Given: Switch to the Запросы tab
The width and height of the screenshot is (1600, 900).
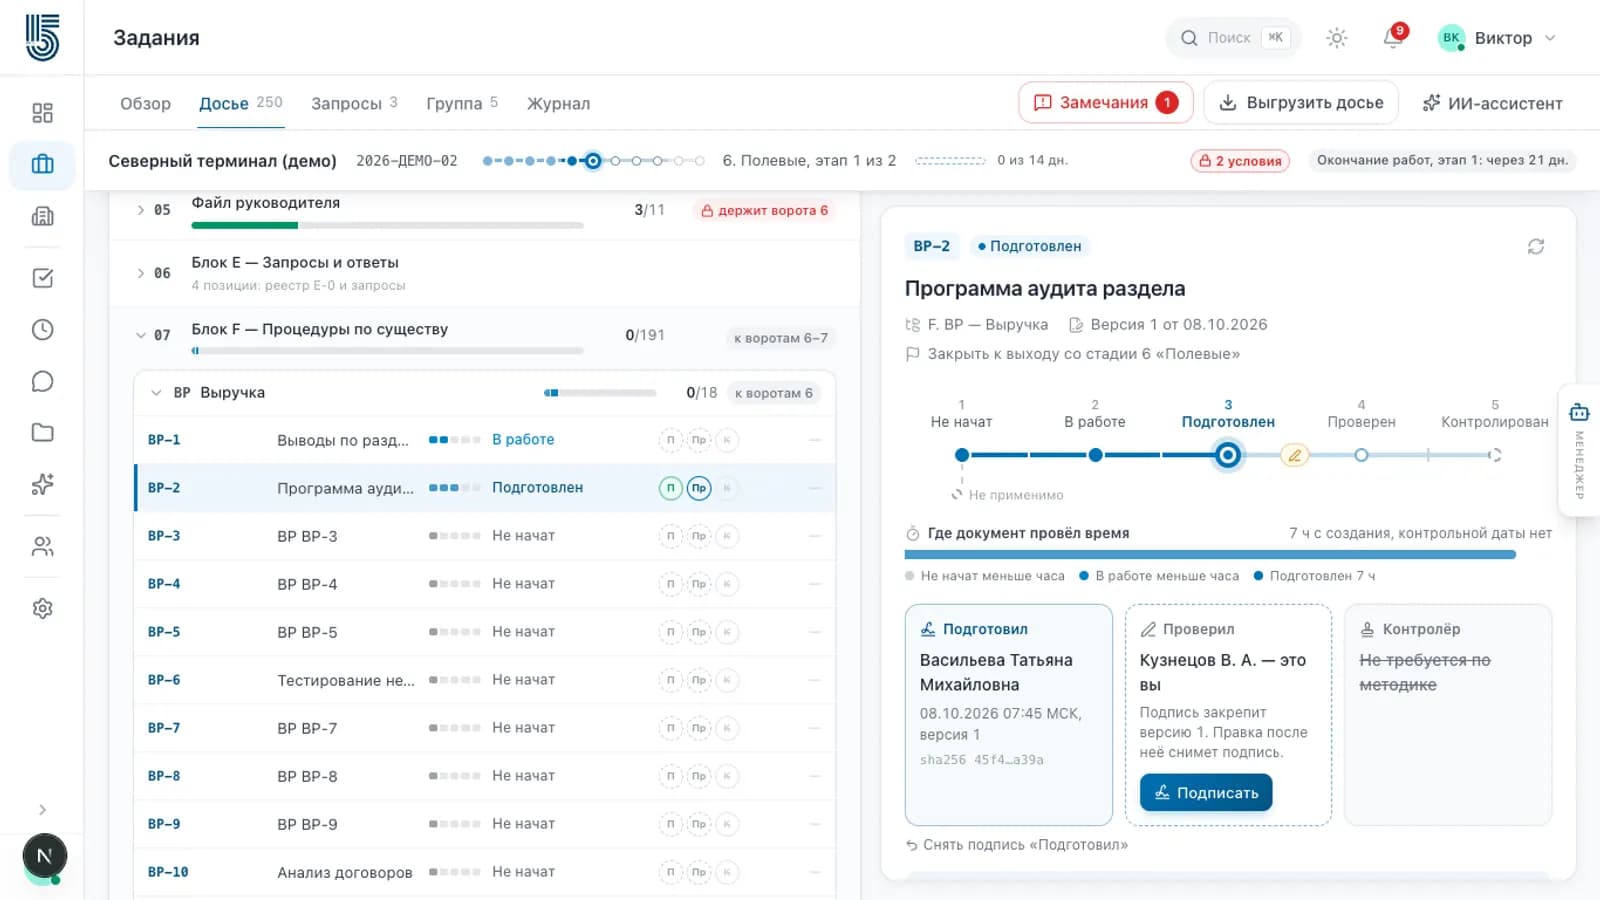Looking at the screenshot, I should pos(354,103).
